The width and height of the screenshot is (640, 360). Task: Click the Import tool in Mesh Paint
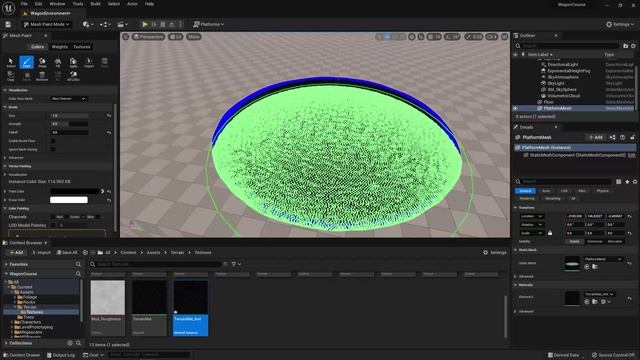[89, 62]
